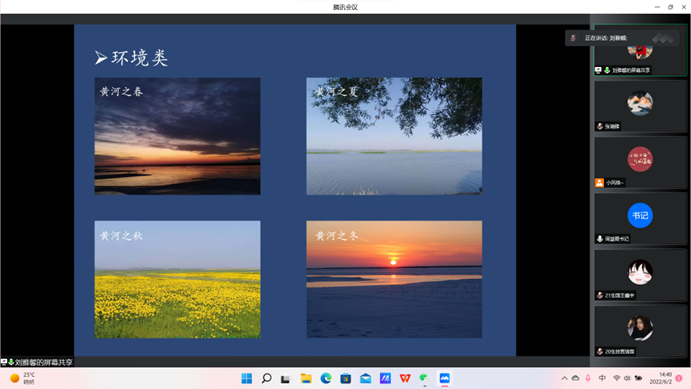This screenshot has height=389, width=691.
Task: Click muted mic icon on cartoon avatar tile
Action: 600,295
